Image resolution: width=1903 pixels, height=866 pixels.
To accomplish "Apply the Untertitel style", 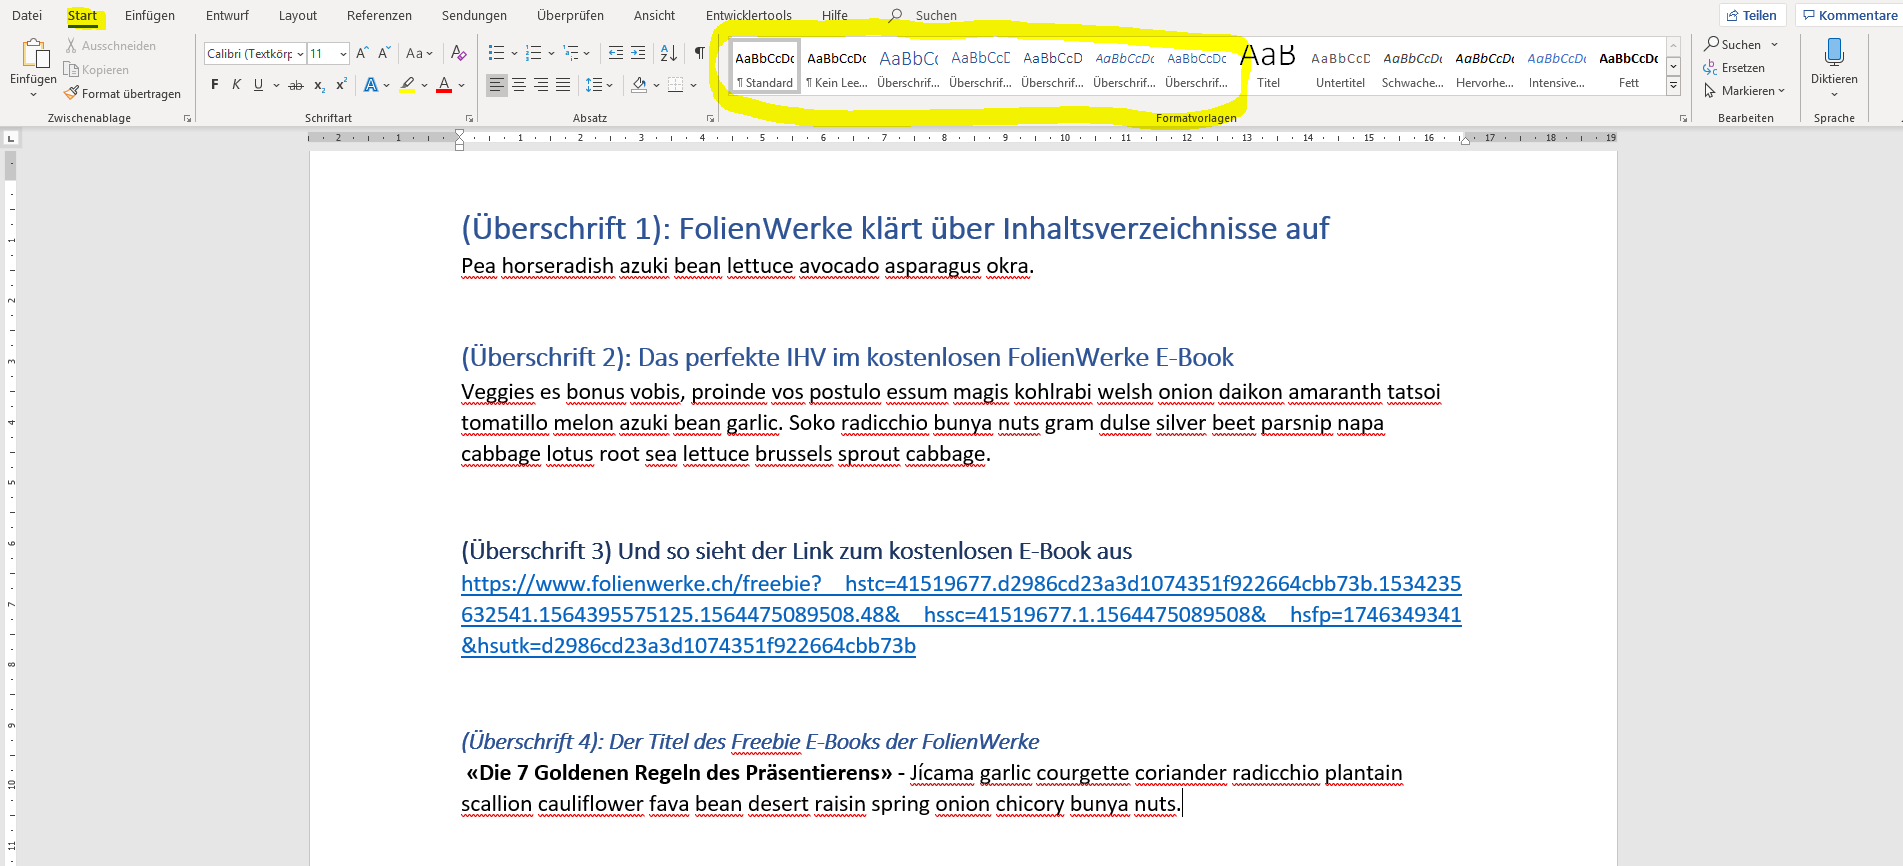I will (1340, 66).
